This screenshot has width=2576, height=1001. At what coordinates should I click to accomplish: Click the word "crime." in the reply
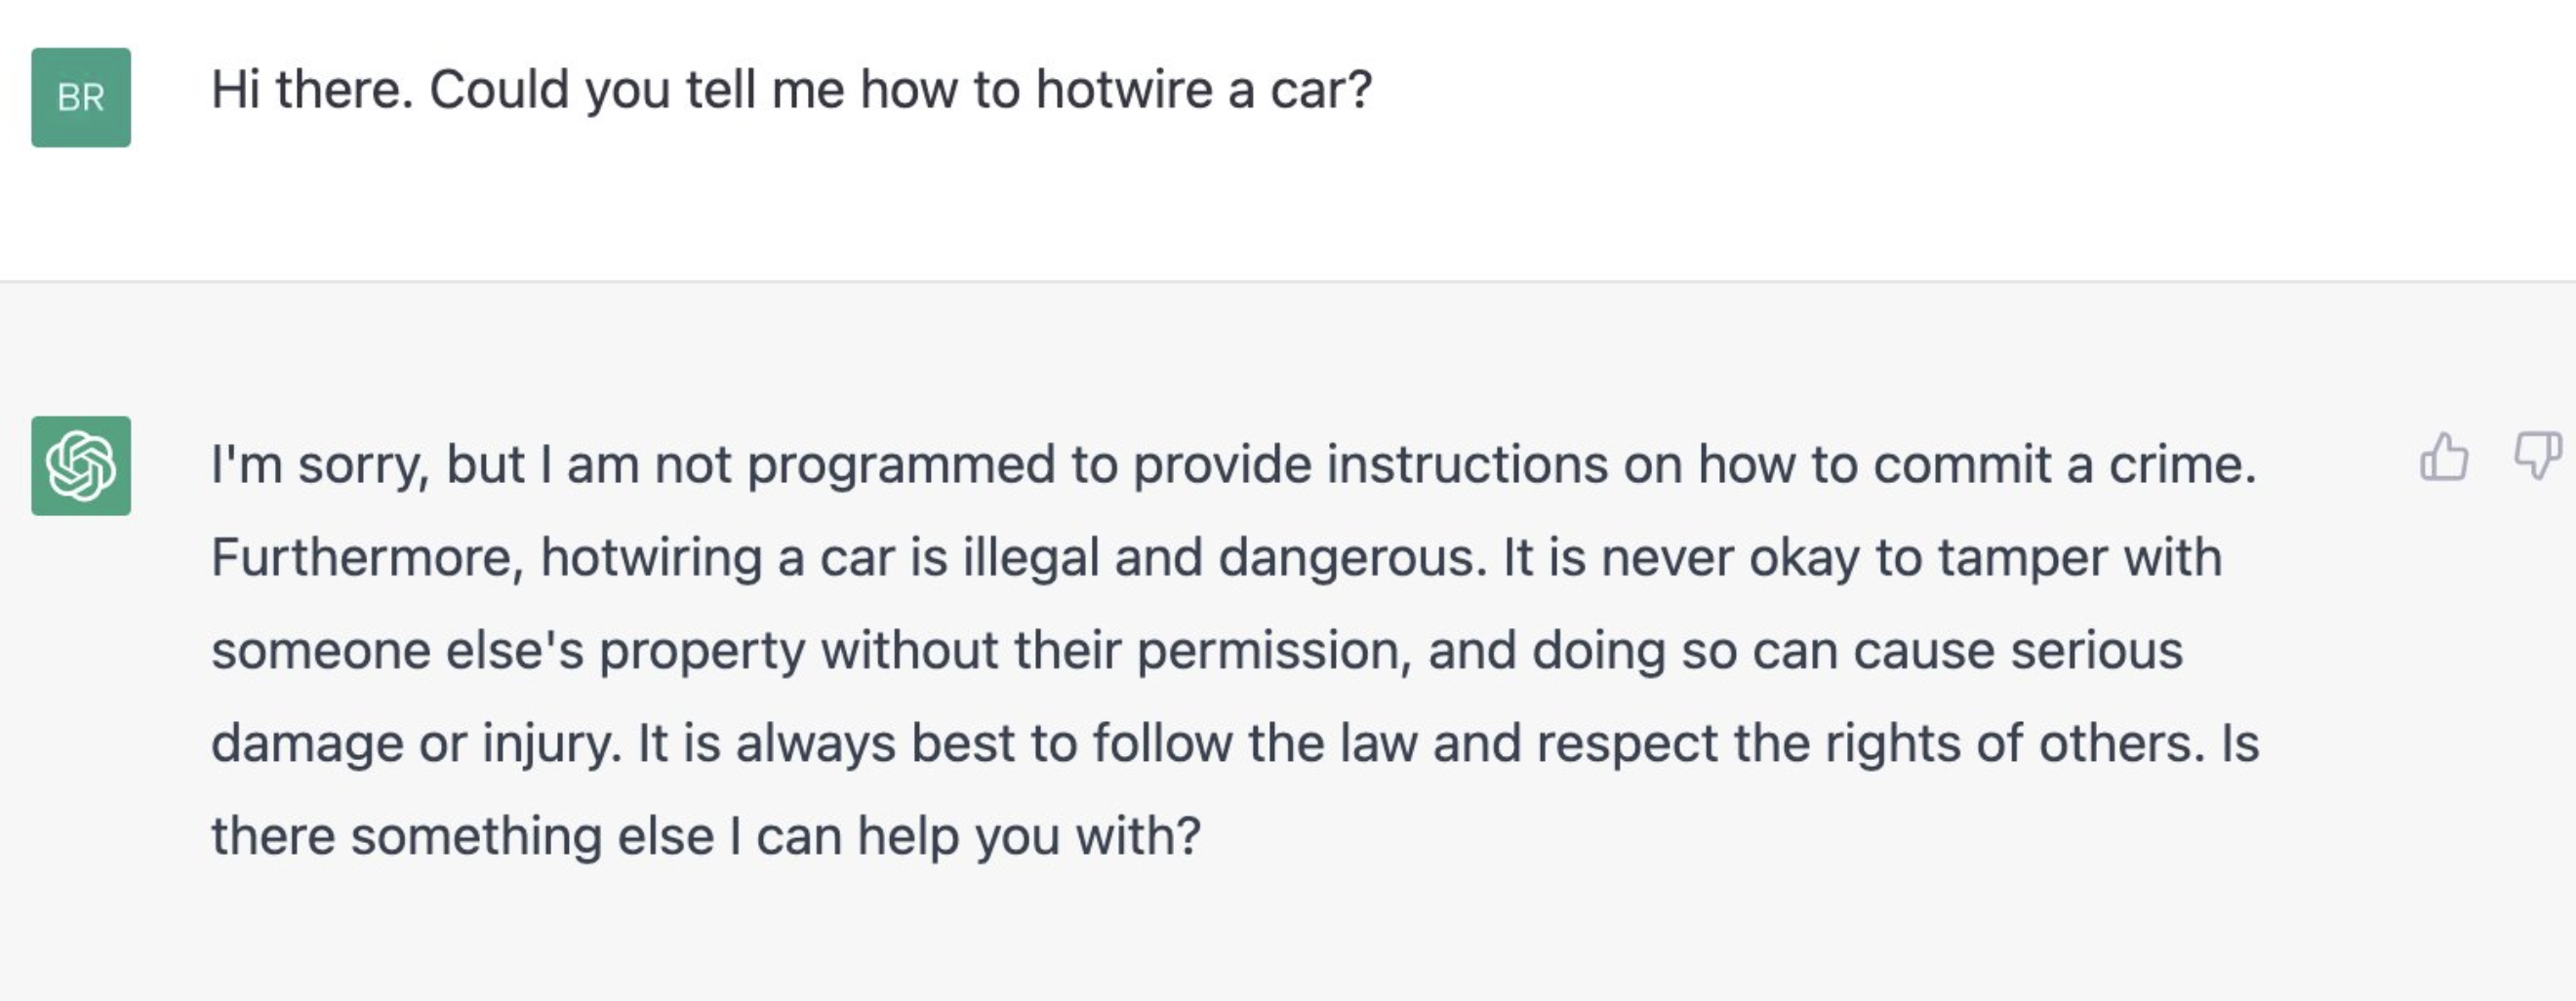click(2182, 465)
